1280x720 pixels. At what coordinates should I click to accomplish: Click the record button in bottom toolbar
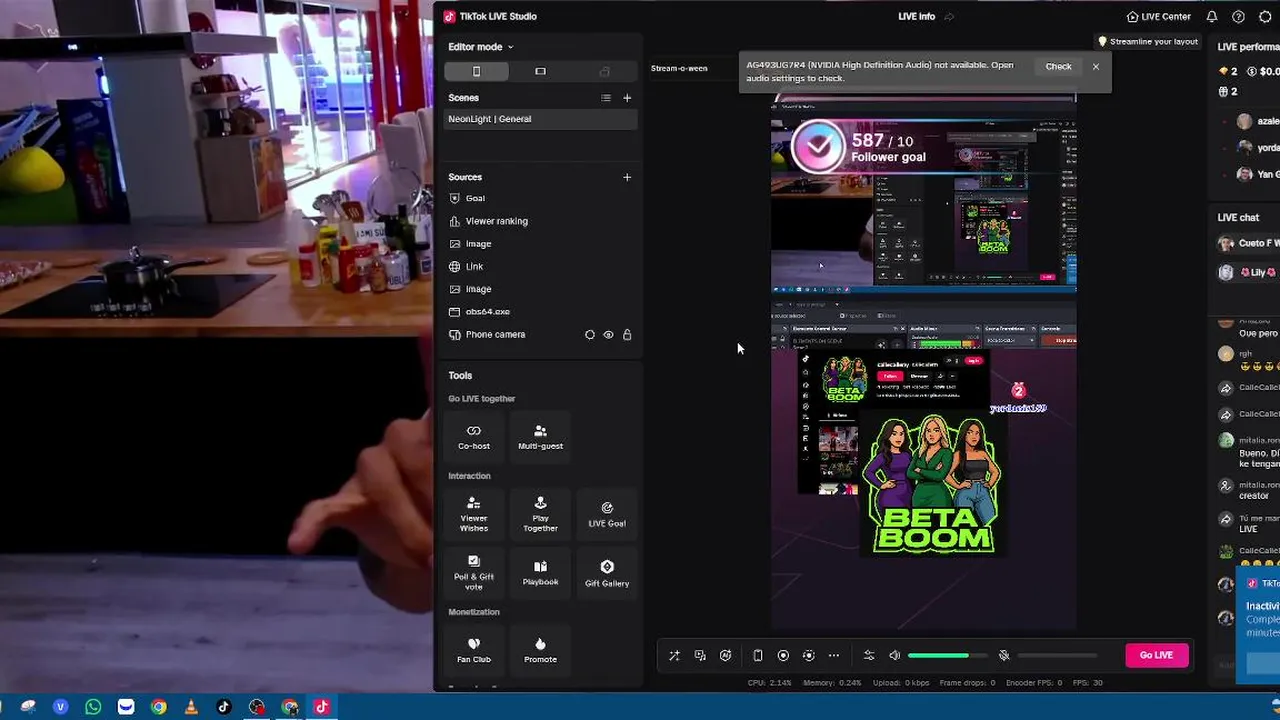[783, 656]
